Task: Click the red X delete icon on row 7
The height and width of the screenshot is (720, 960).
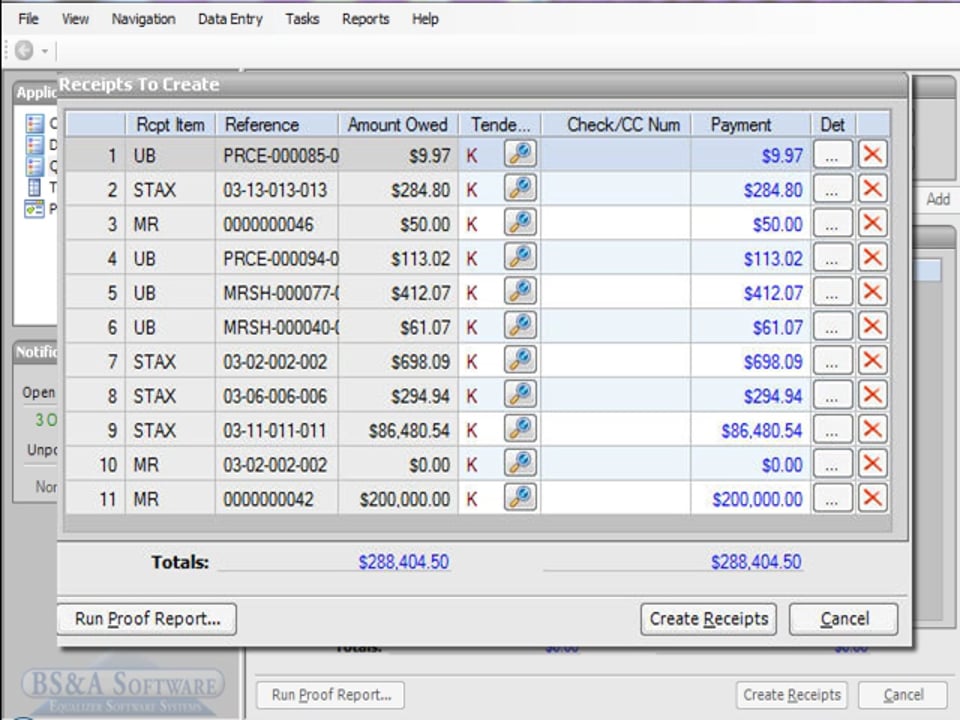Action: click(872, 361)
